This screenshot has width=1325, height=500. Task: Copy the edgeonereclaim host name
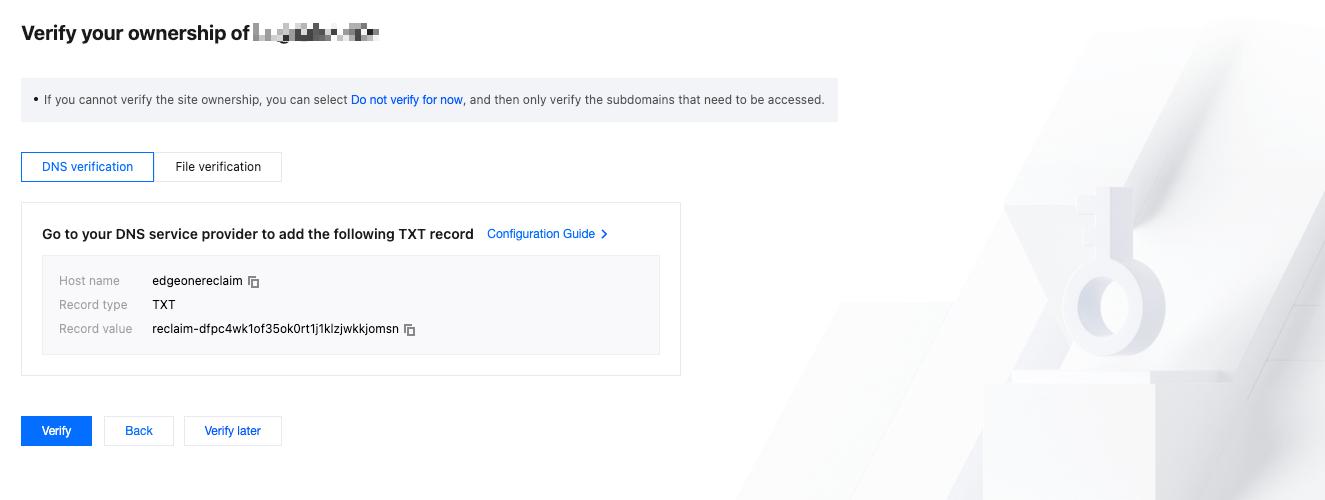[x=254, y=282]
